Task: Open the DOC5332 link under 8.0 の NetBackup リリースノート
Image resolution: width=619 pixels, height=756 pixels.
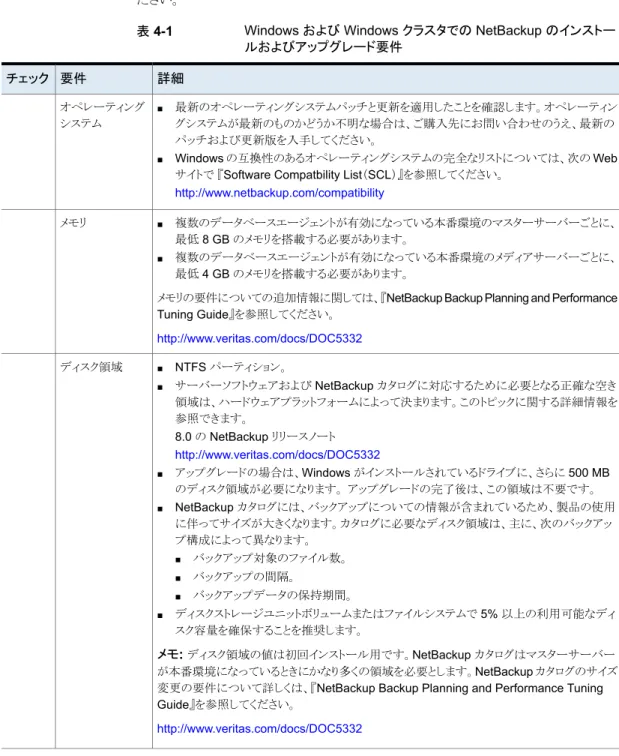Action: 277,455
